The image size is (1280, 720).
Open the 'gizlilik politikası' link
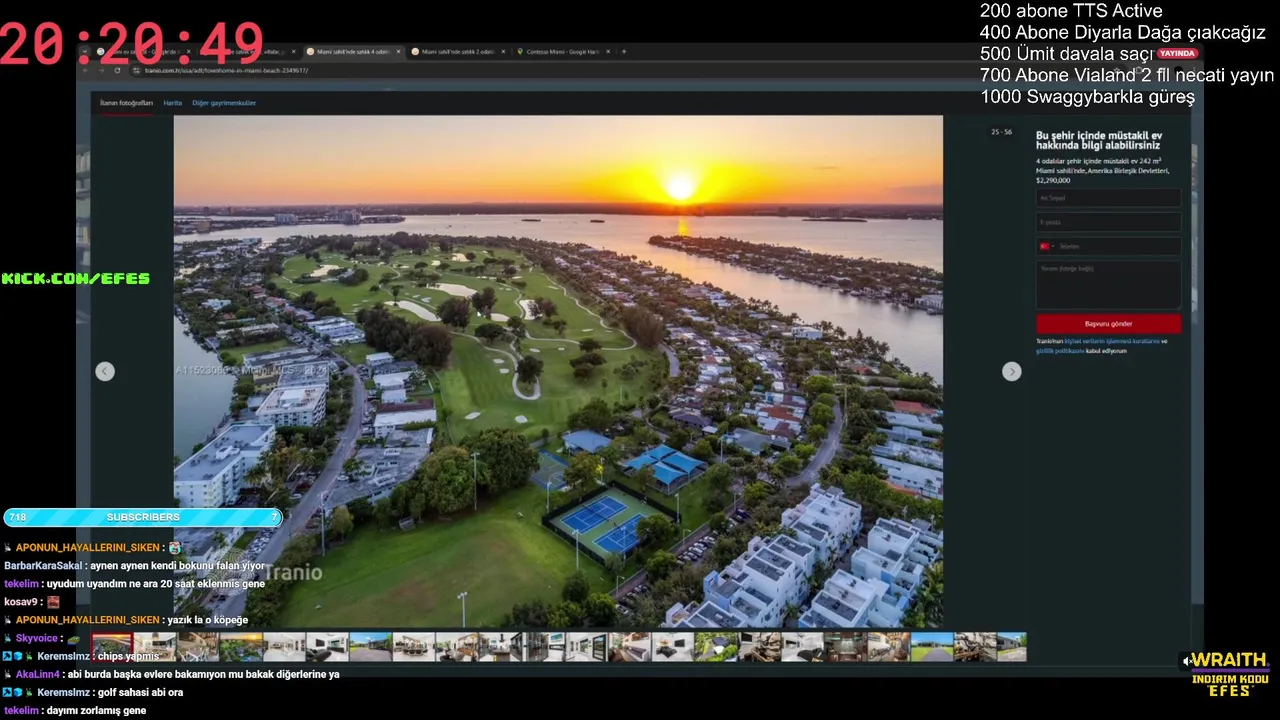(1059, 351)
